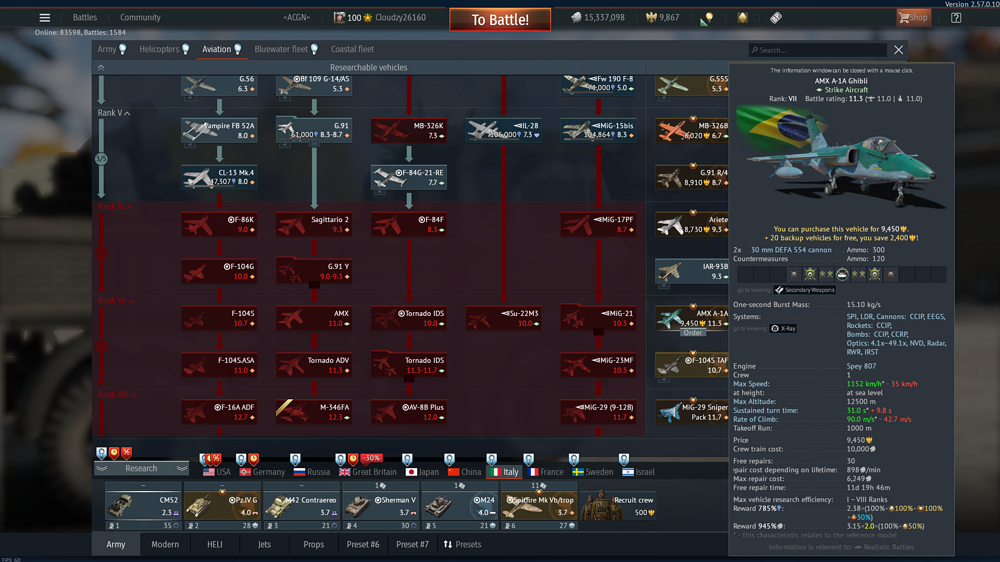Select the MB-326K aircraft
This screenshot has width=1000, height=562.
[x=409, y=131]
